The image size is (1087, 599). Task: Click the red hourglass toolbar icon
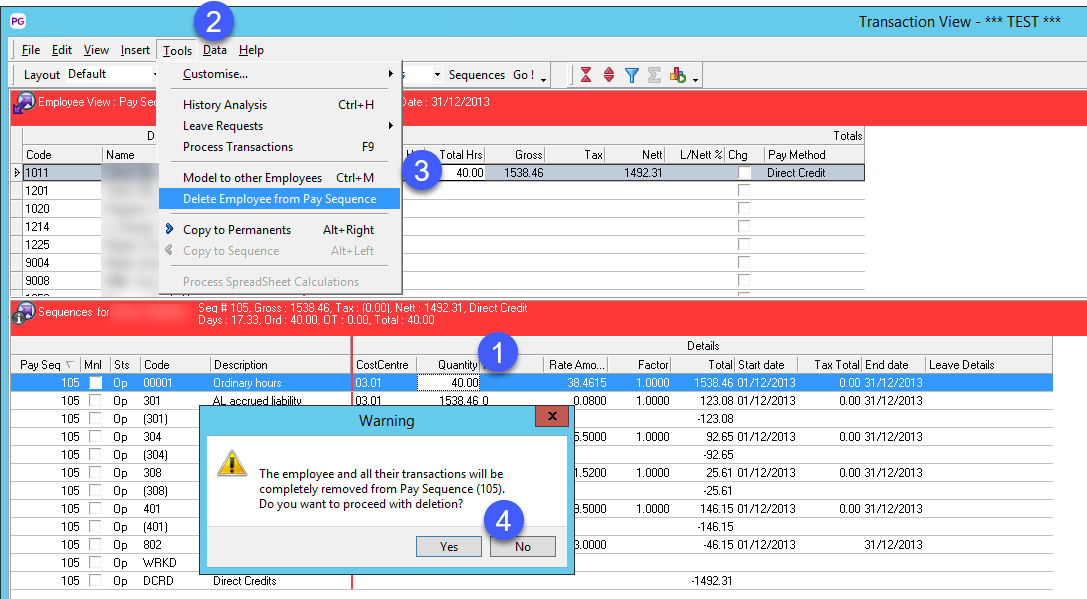tap(586, 75)
